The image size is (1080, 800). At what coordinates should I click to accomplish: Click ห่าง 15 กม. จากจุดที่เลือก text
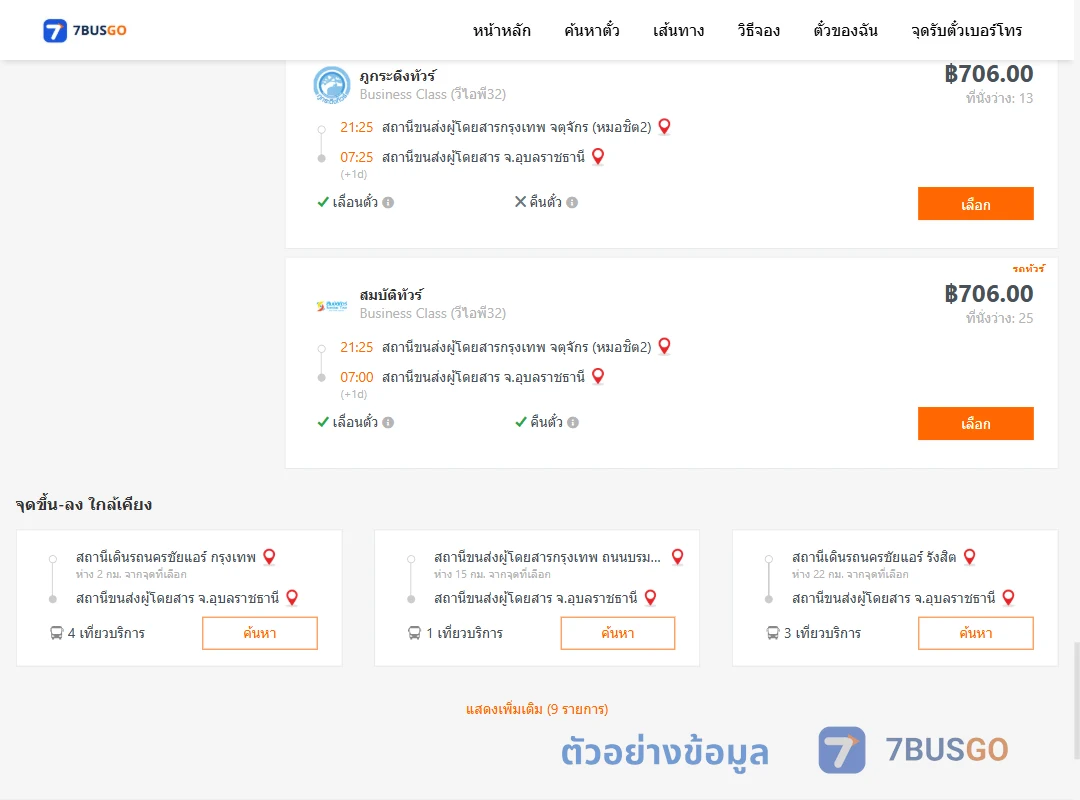pos(492,574)
